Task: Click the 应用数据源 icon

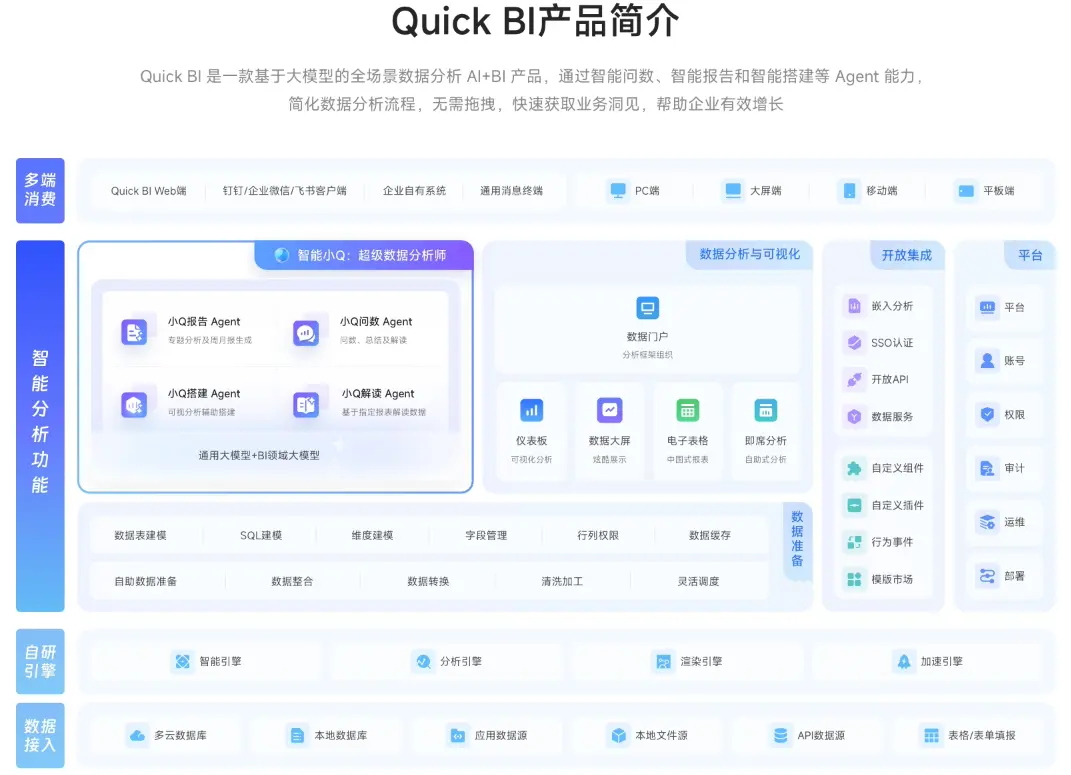Action: (457, 735)
